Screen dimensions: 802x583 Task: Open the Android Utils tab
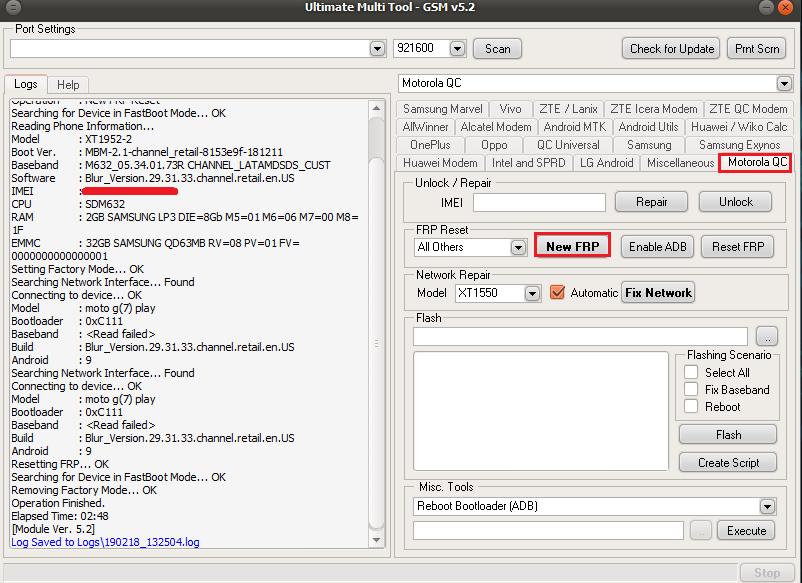pos(648,127)
